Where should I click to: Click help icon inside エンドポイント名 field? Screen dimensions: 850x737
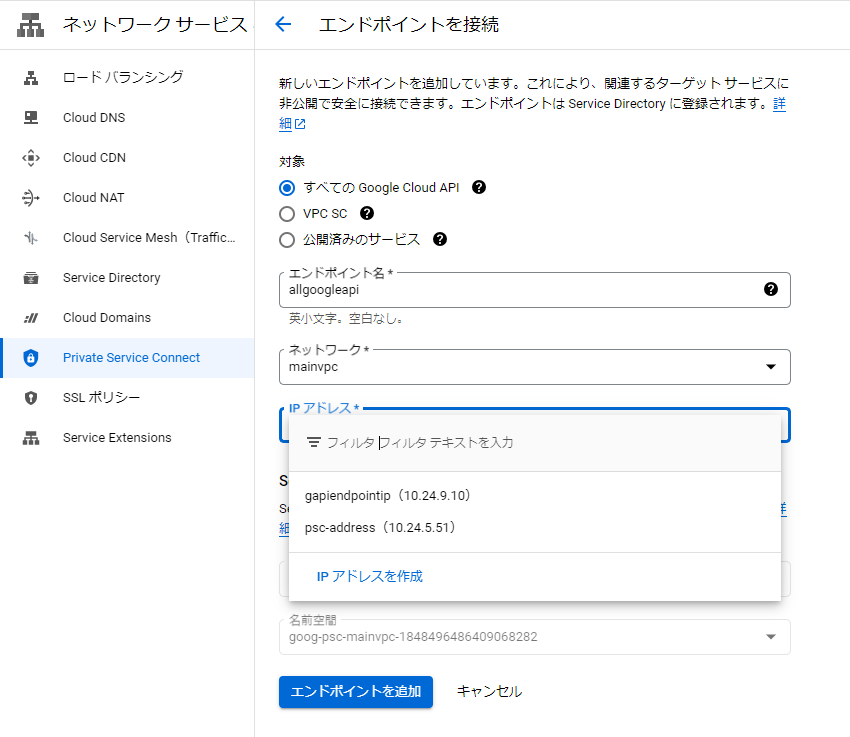point(770,289)
